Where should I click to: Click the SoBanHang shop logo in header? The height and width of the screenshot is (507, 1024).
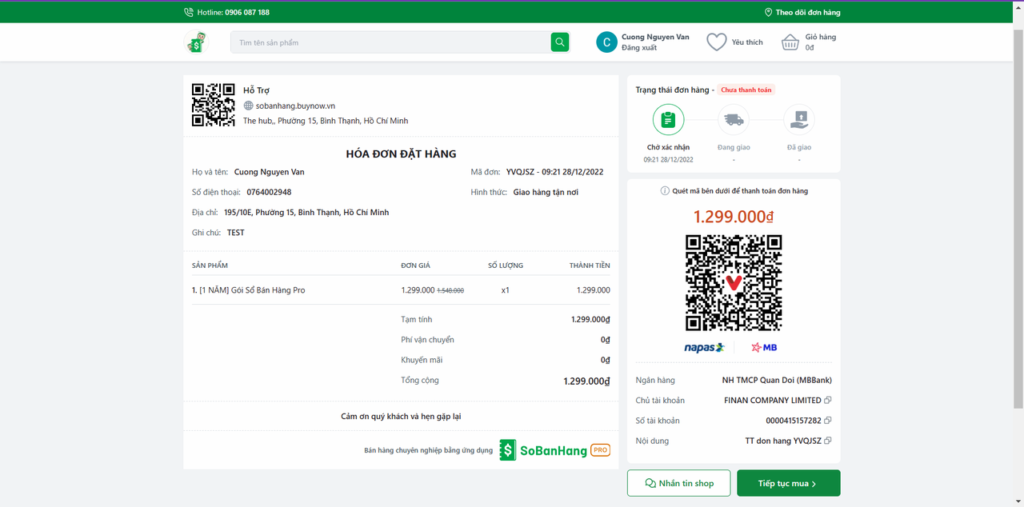(195, 42)
